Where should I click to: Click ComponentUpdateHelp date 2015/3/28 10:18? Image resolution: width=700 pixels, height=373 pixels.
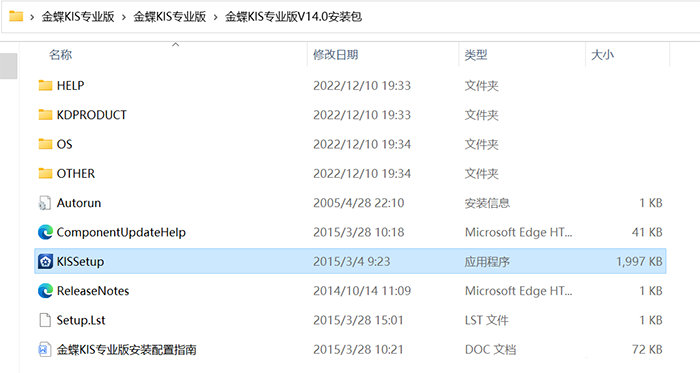[x=358, y=232]
